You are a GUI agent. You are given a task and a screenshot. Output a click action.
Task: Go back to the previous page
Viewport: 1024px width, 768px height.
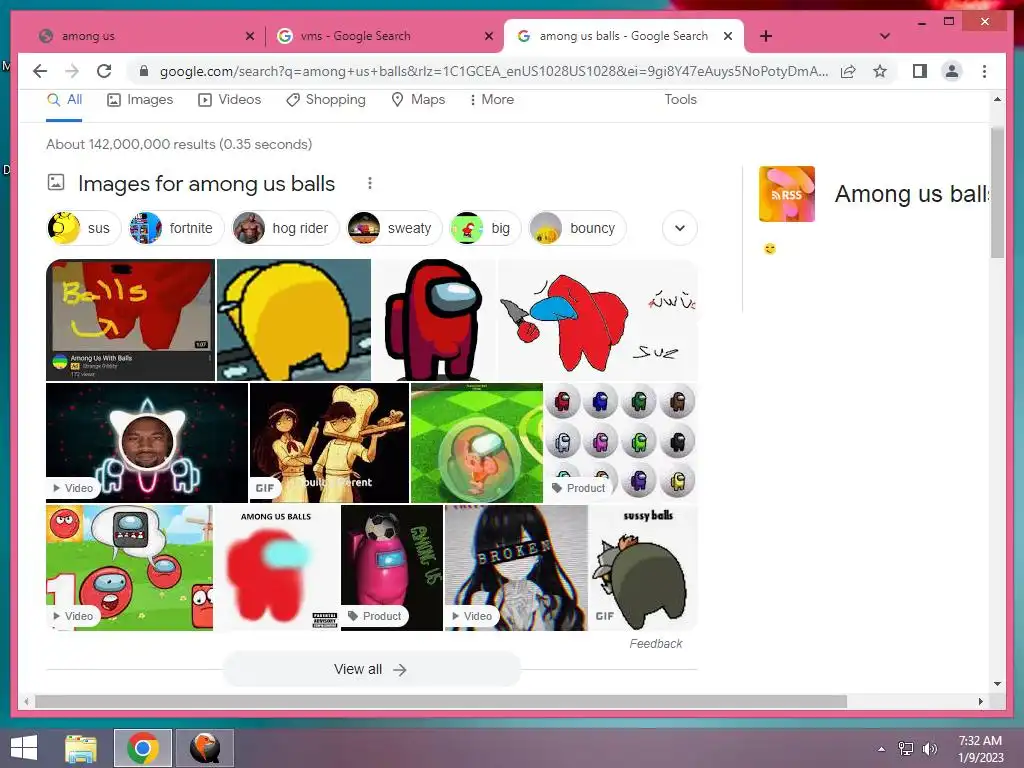click(x=40, y=71)
